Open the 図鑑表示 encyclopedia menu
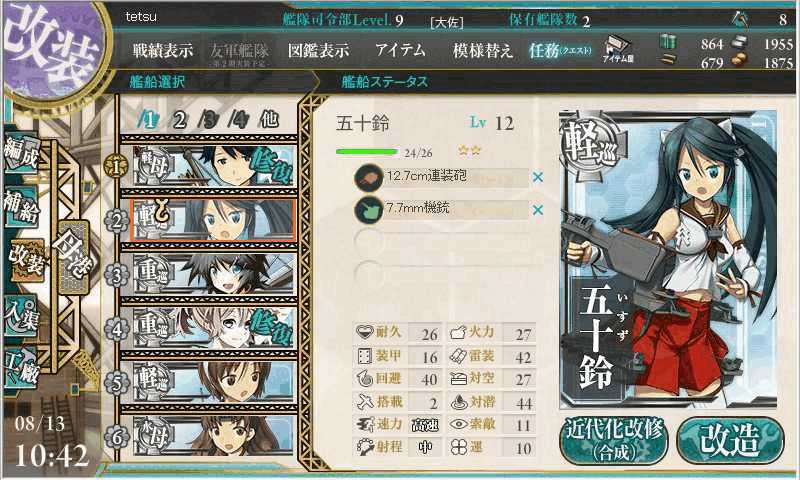This screenshot has height=480, width=800. [318, 50]
